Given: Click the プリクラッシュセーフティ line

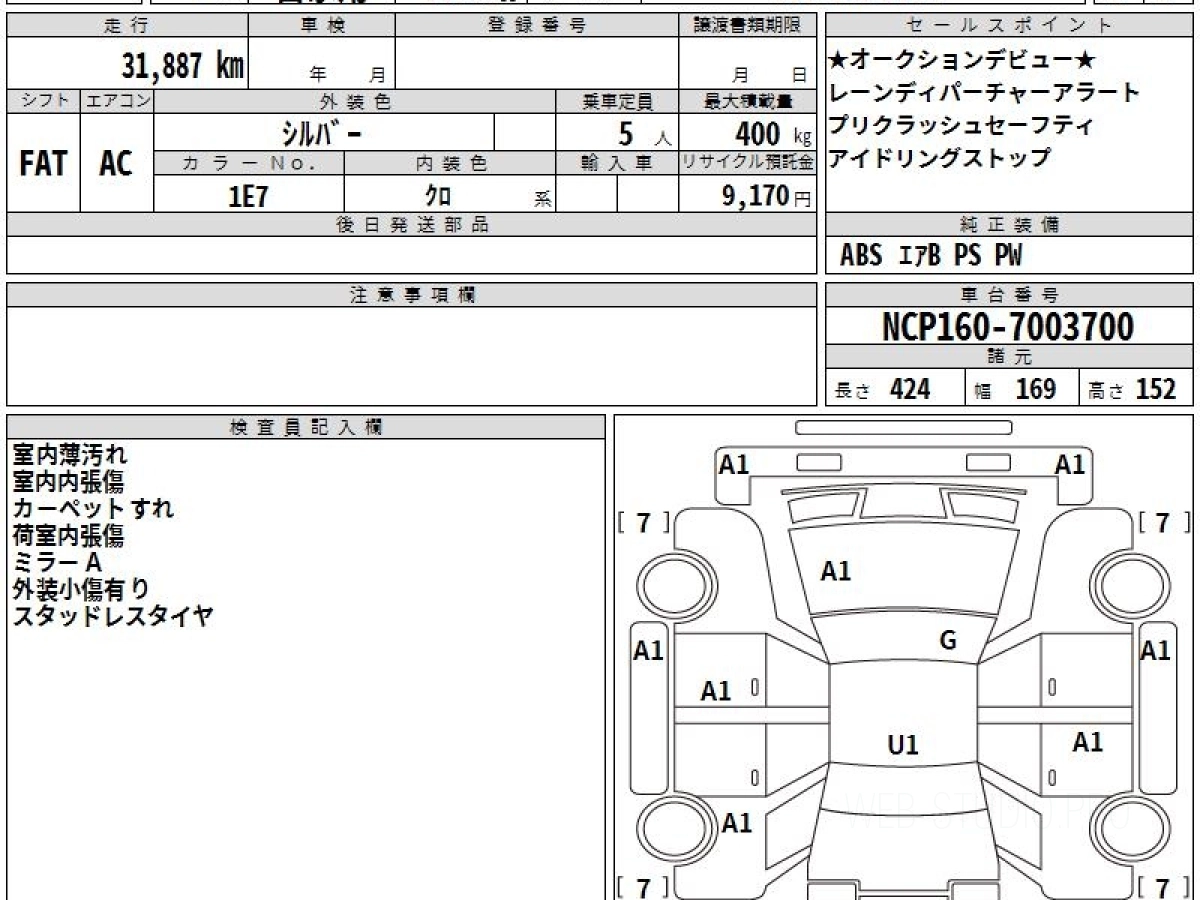Looking at the screenshot, I should [x=962, y=125].
